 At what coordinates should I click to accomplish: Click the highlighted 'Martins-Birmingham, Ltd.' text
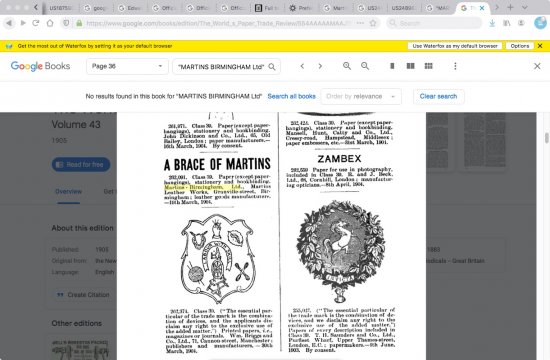203,187
